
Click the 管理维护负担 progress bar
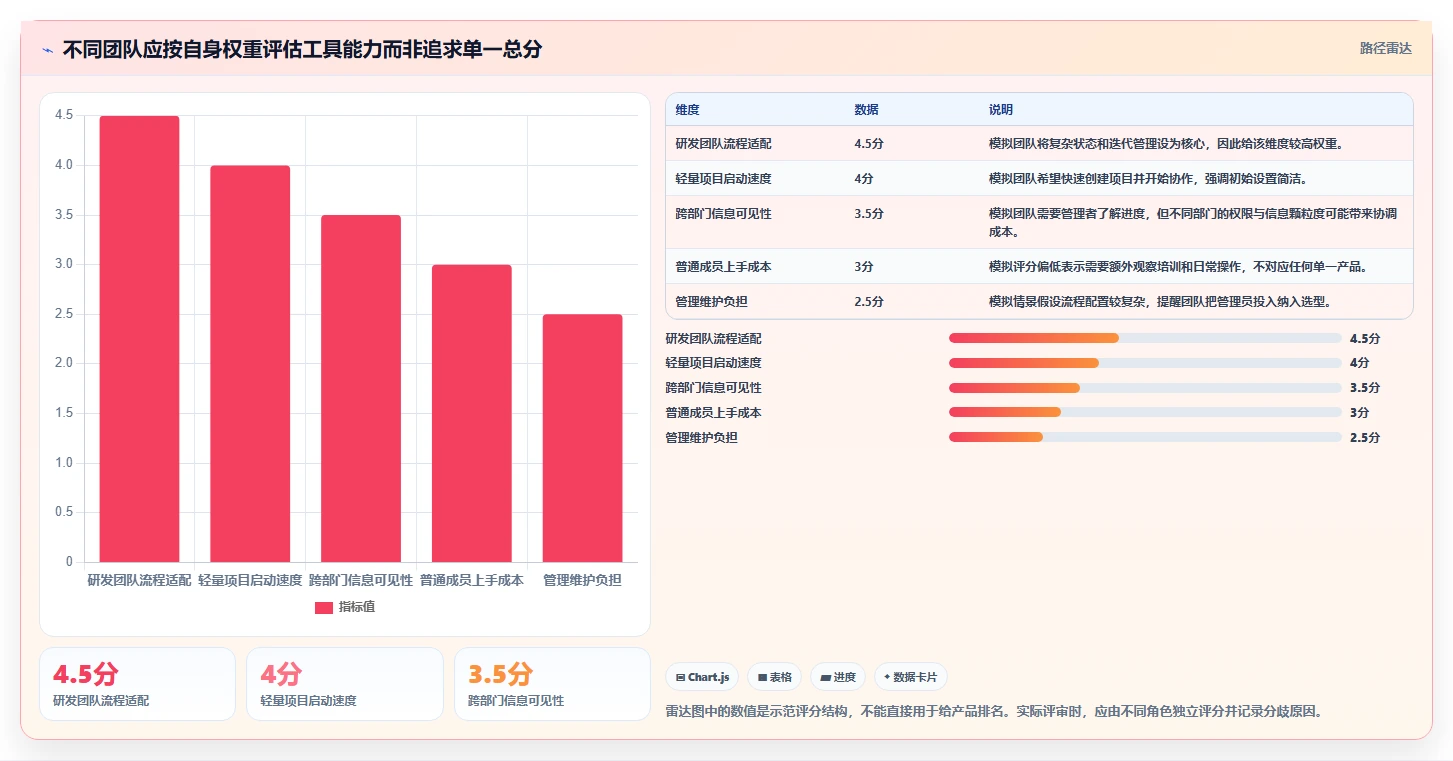(x=1145, y=437)
